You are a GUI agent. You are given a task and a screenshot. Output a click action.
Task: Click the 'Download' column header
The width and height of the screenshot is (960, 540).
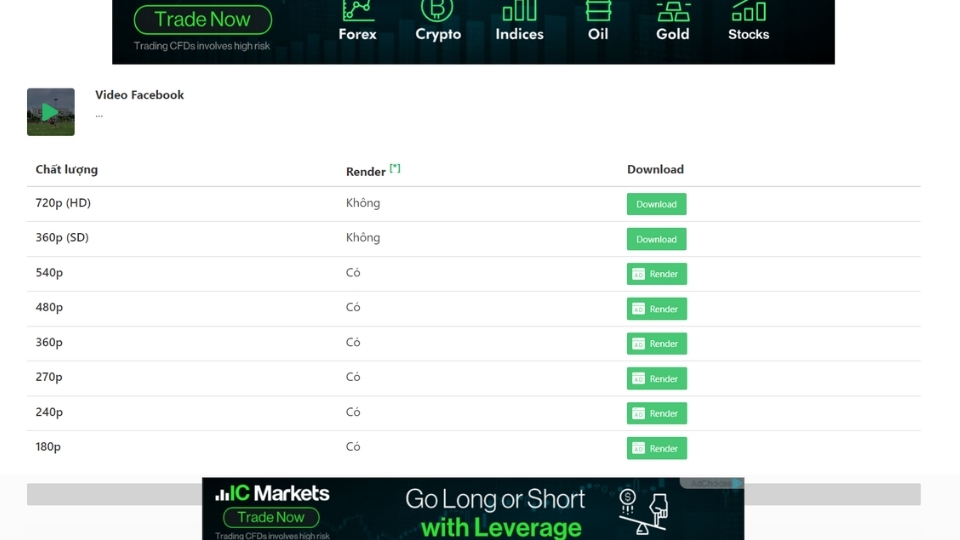click(x=655, y=170)
